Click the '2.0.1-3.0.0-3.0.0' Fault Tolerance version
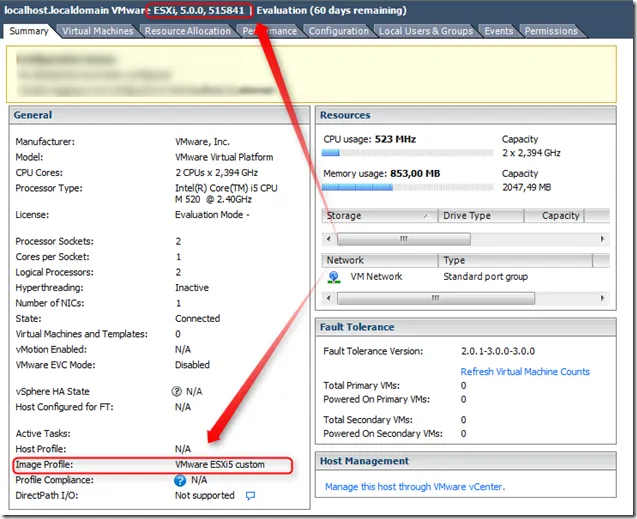Viewport: 637px width, 519px height. (x=498, y=351)
